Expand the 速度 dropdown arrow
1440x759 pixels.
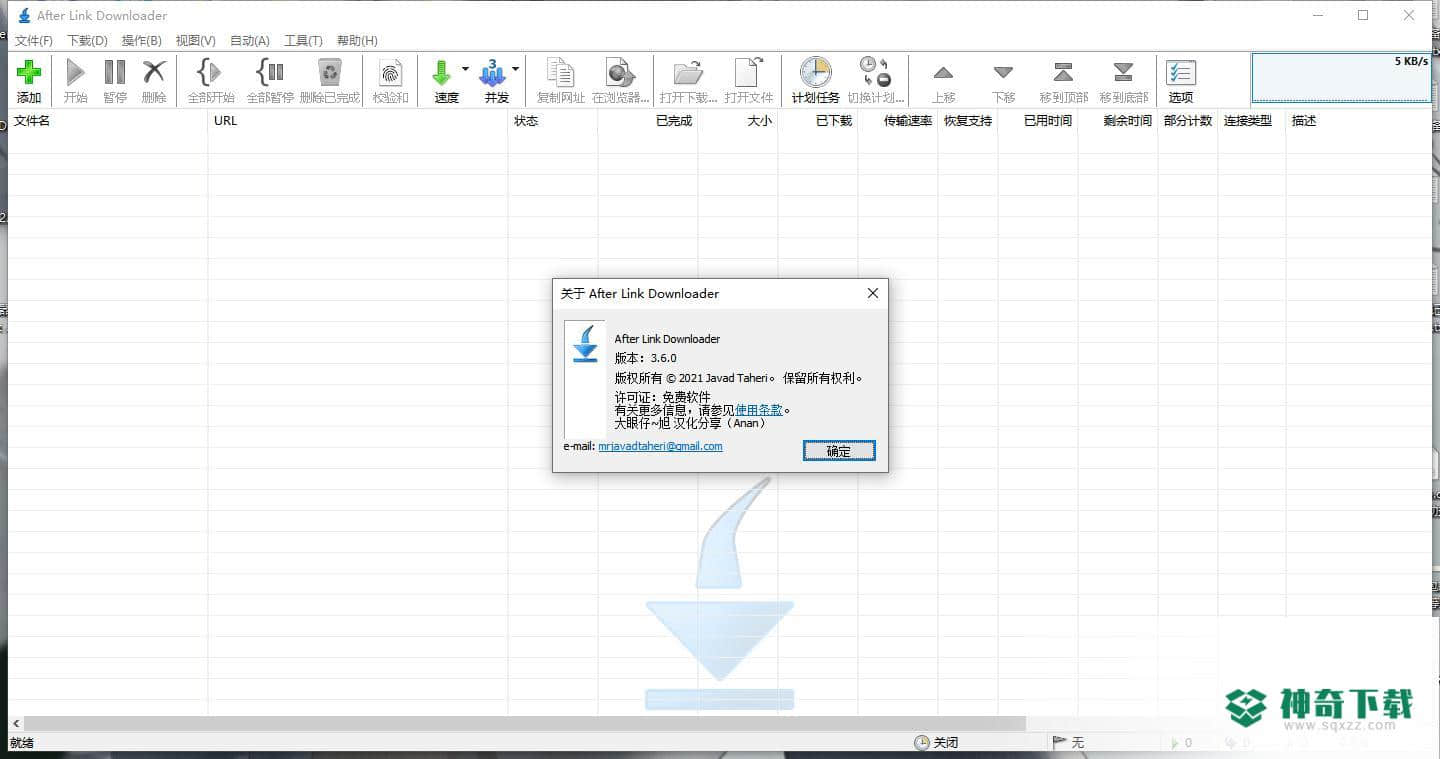pos(465,69)
